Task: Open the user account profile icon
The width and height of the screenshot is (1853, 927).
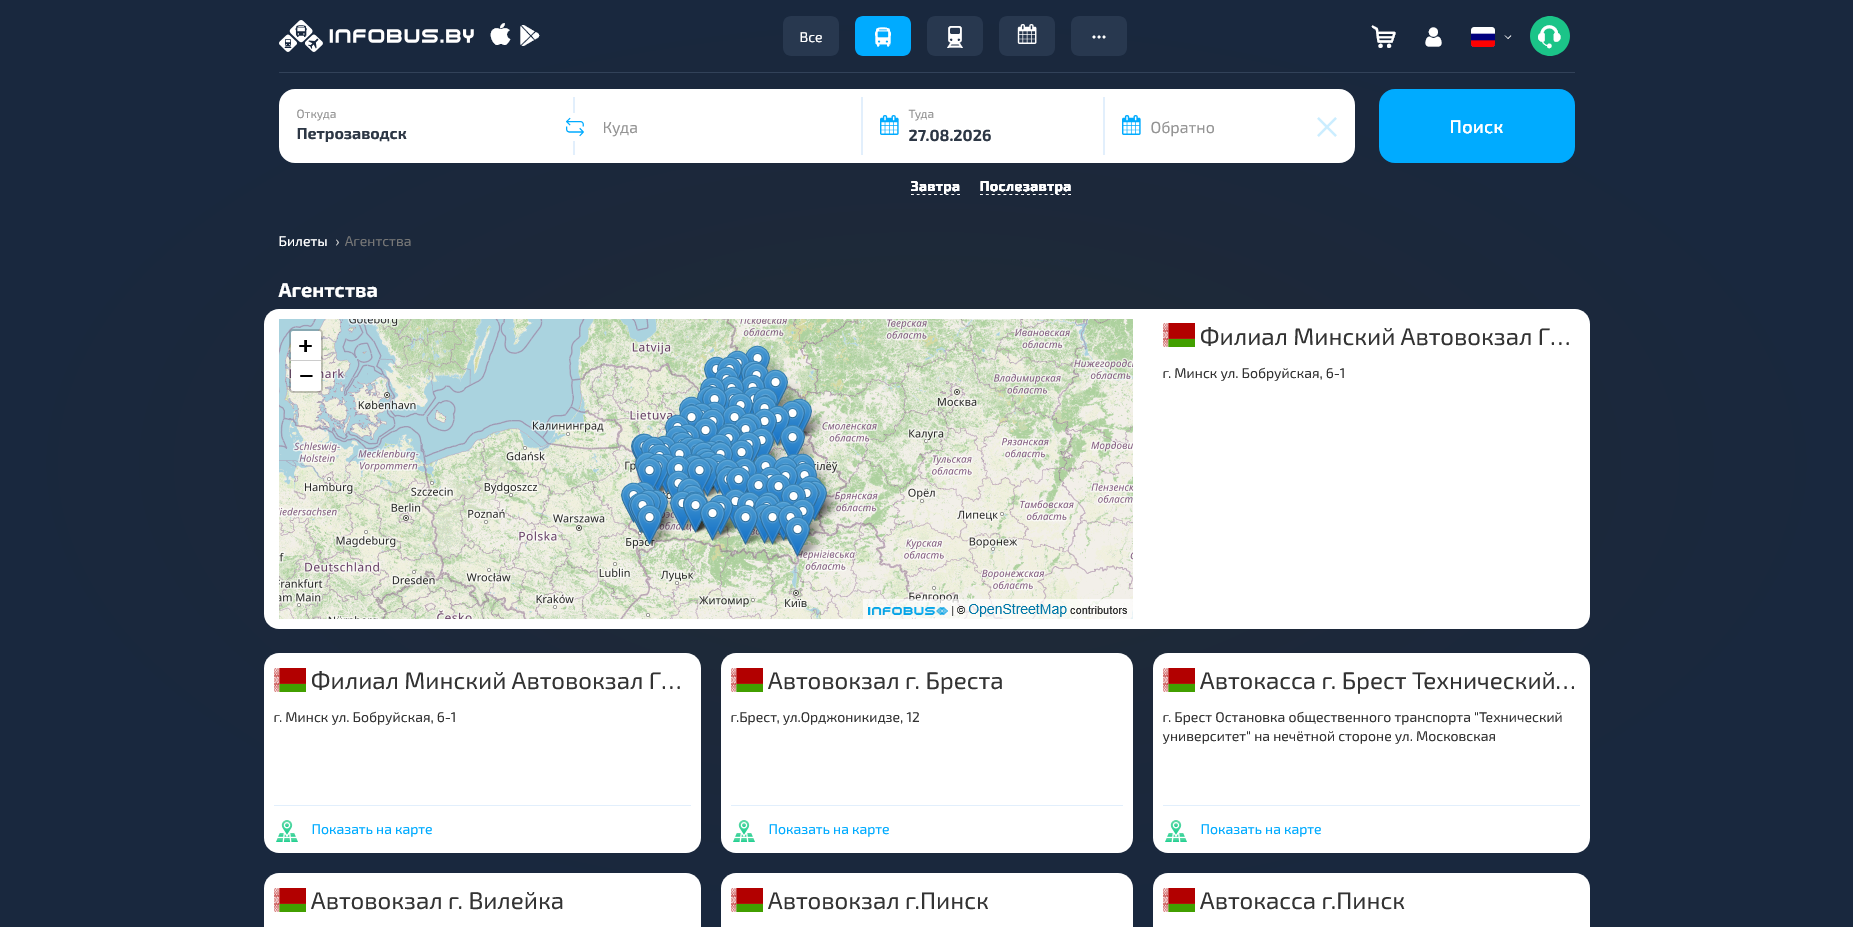Action: (1433, 37)
